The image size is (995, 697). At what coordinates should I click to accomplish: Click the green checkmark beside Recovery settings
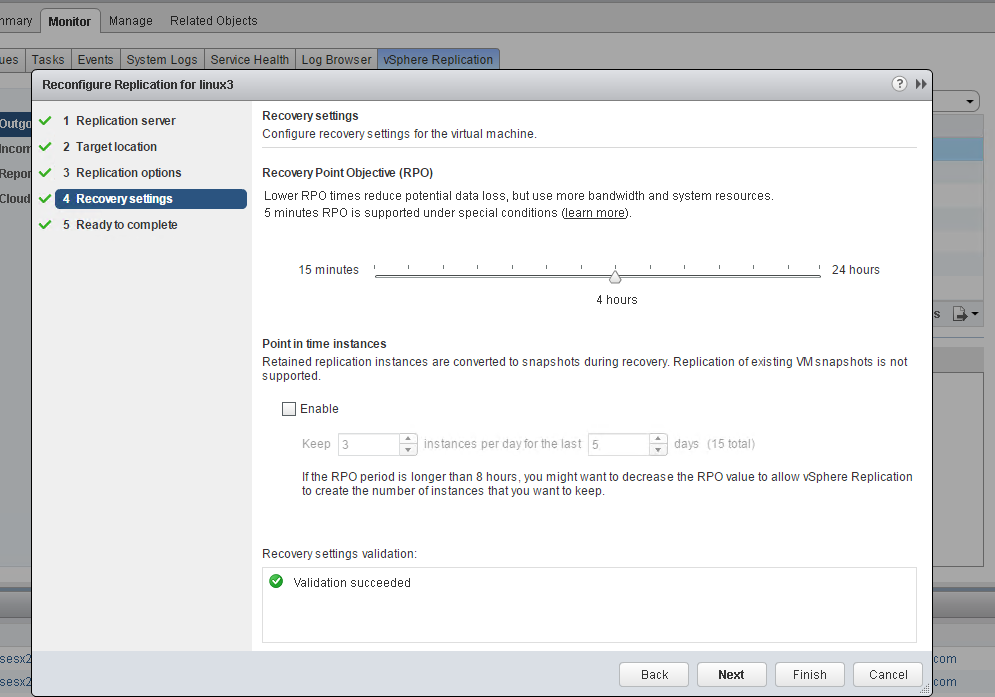45,199
